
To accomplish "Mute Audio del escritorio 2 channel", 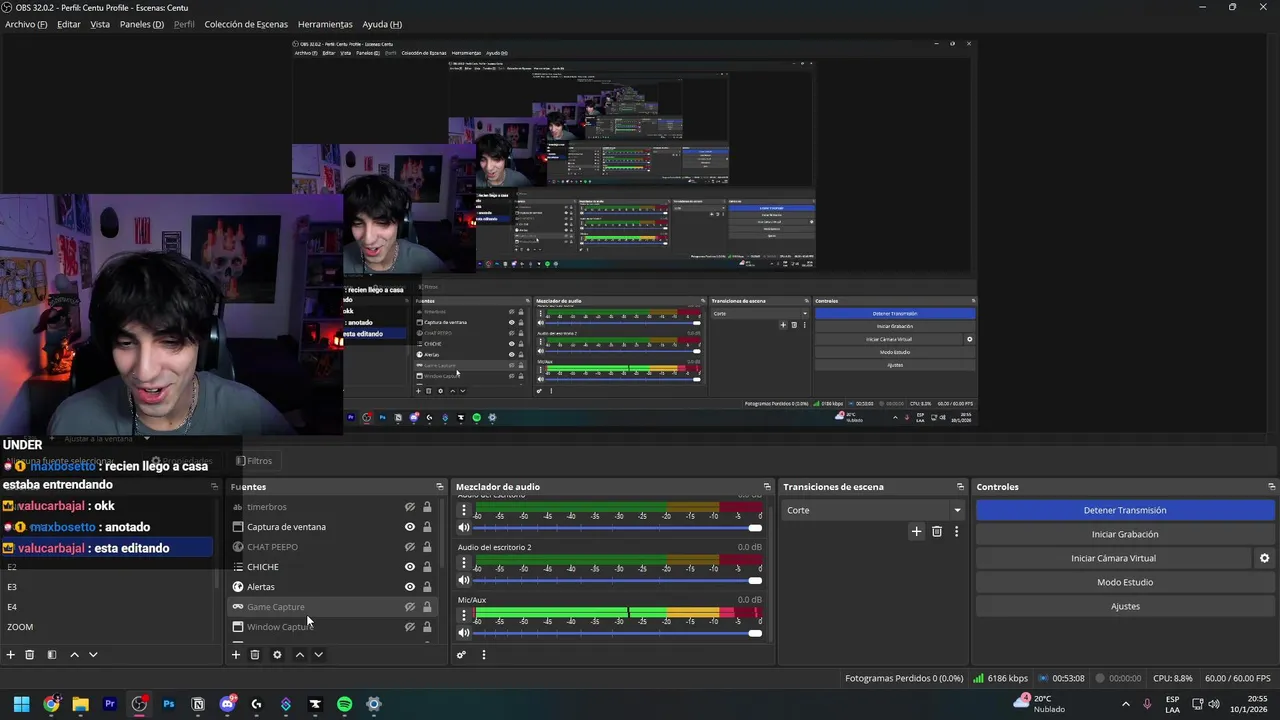I will pyautogui.click(x=463, y=580).
